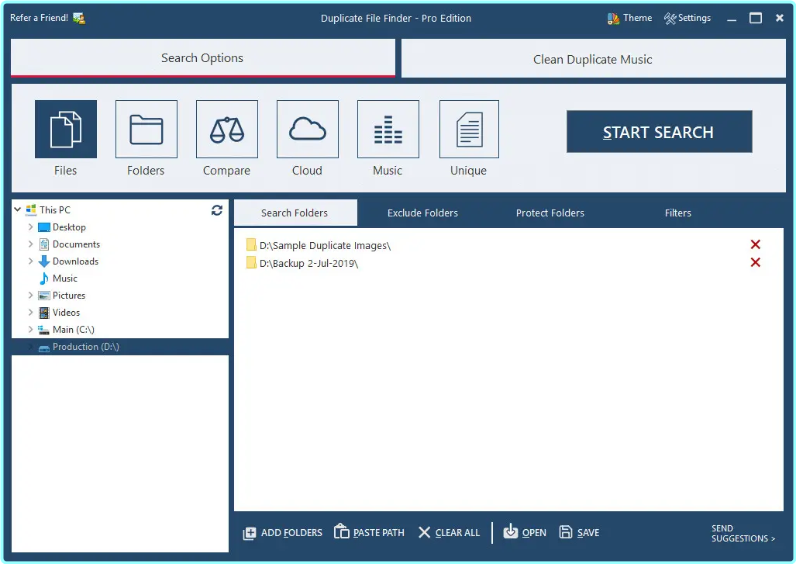The image size is (796, 564).
Task: Click the CLEAR ALL label
Action: (457, 533)
